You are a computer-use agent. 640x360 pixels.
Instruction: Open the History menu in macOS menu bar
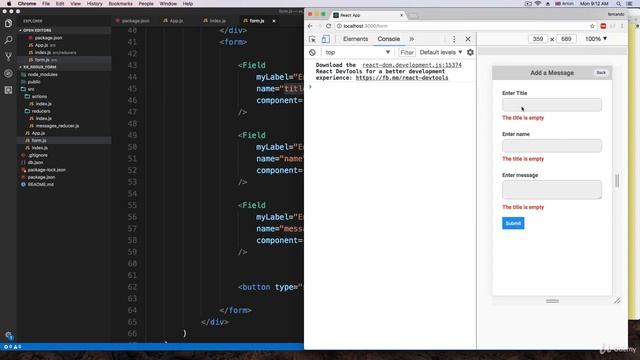pos(94,4)
